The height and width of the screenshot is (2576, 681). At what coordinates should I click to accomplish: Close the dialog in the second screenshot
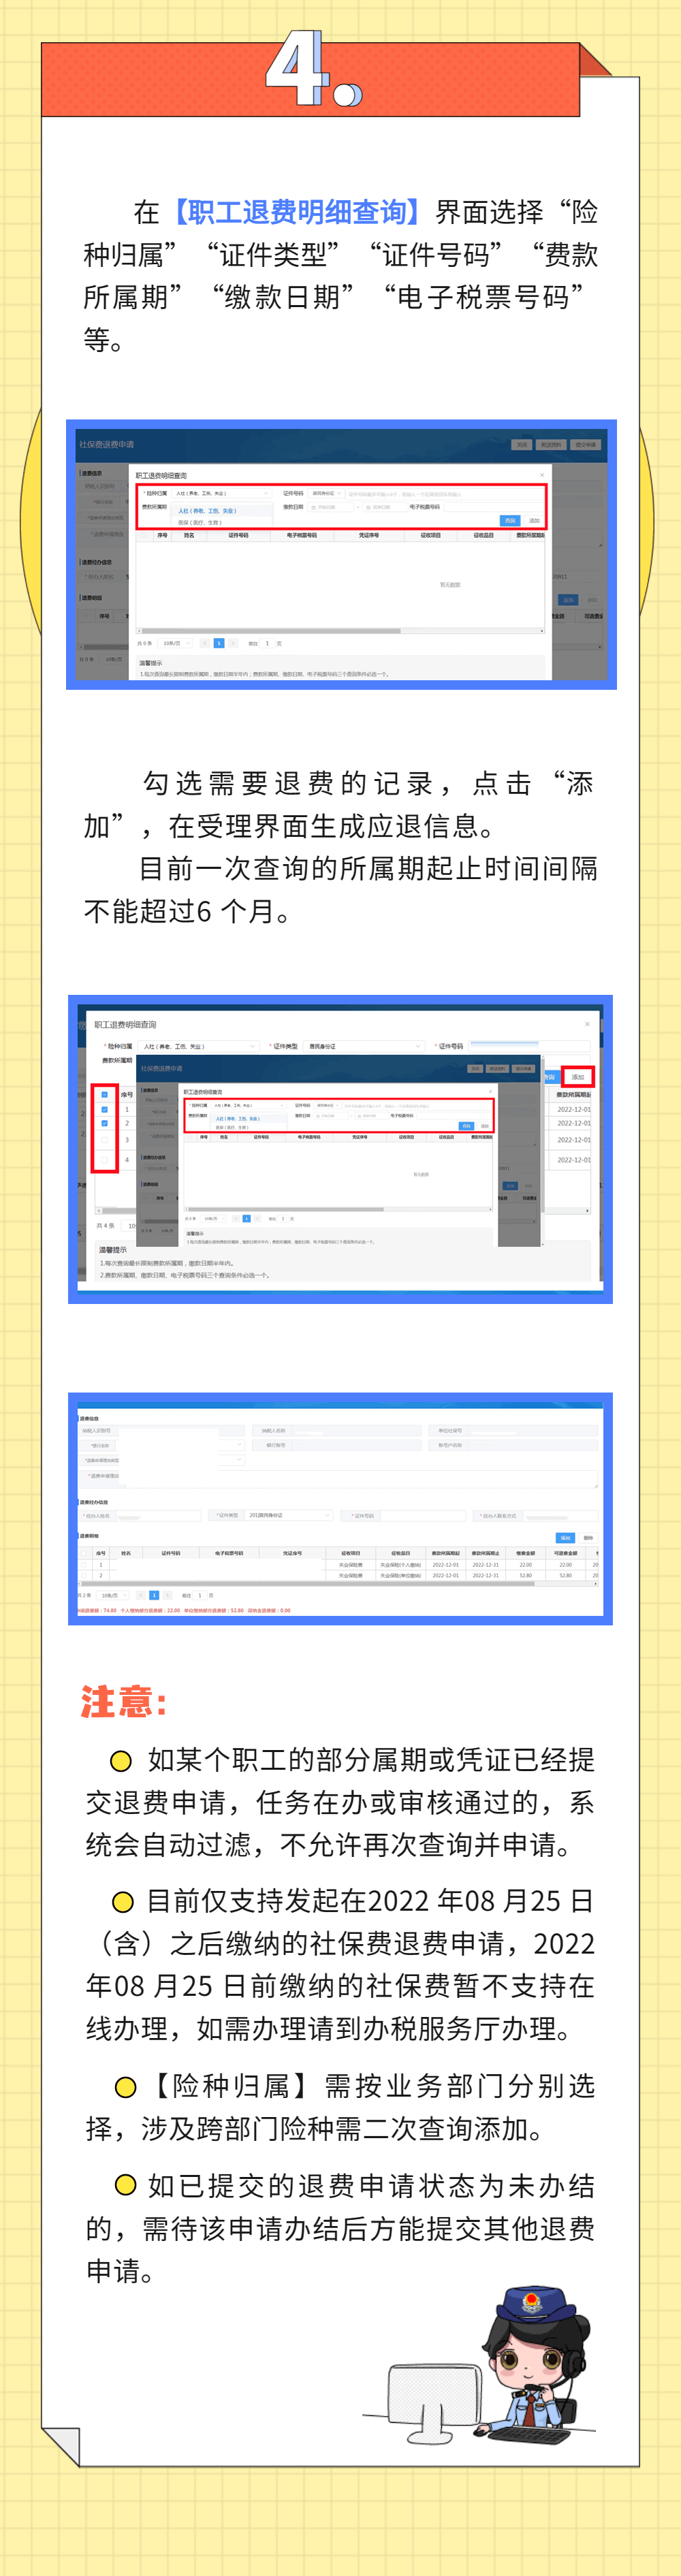click(x=587, y=1024)
